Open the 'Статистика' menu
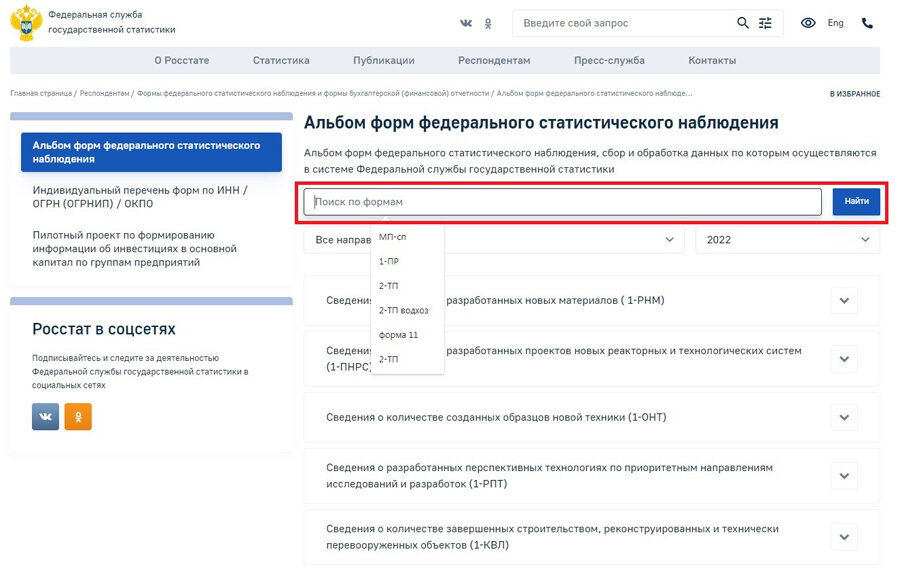Image resolution: width=900 pixels, height=571 pixels. tap(281, 60)
